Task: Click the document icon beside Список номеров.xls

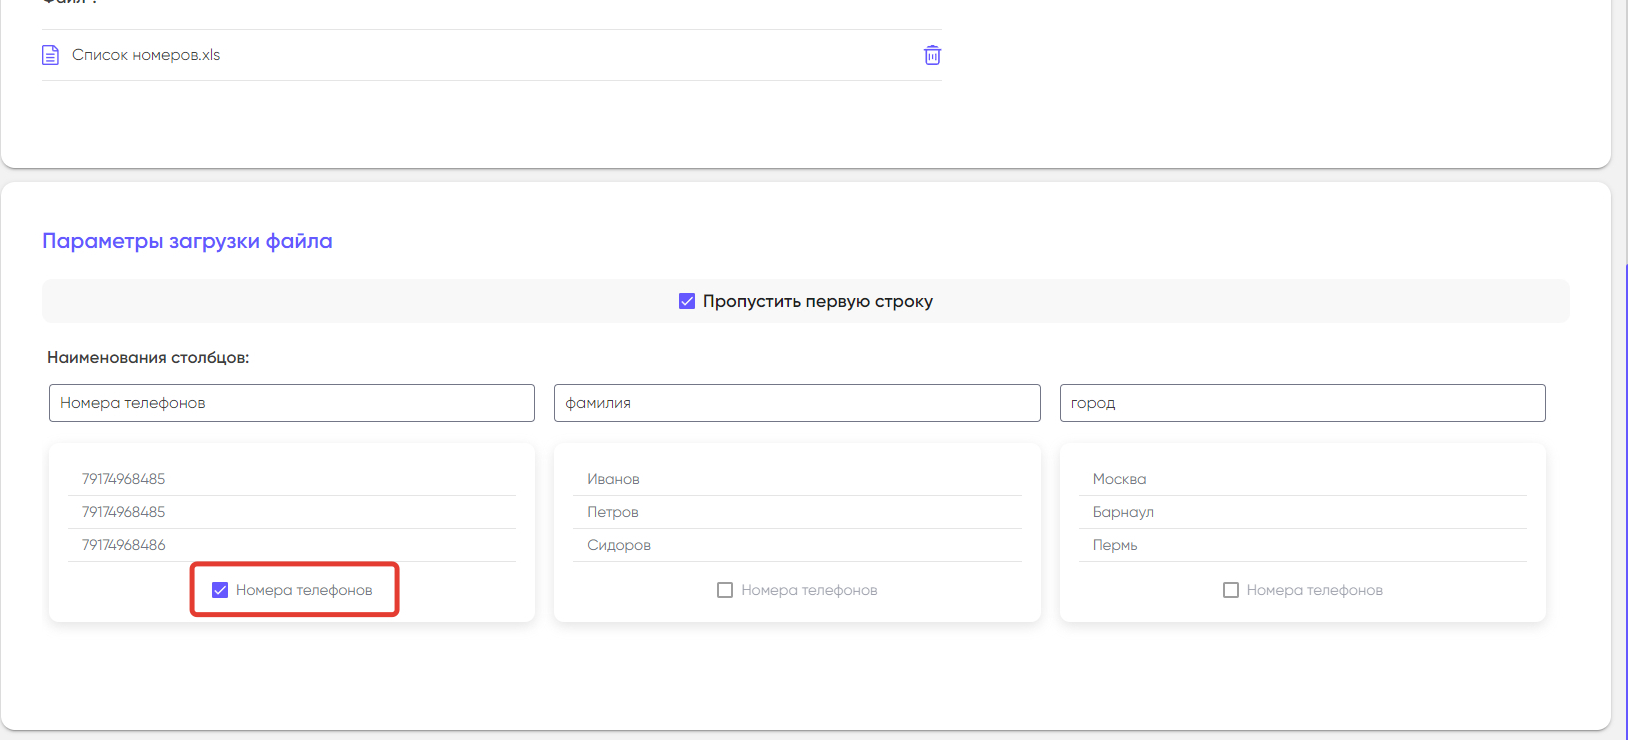Action: (50, 55)
